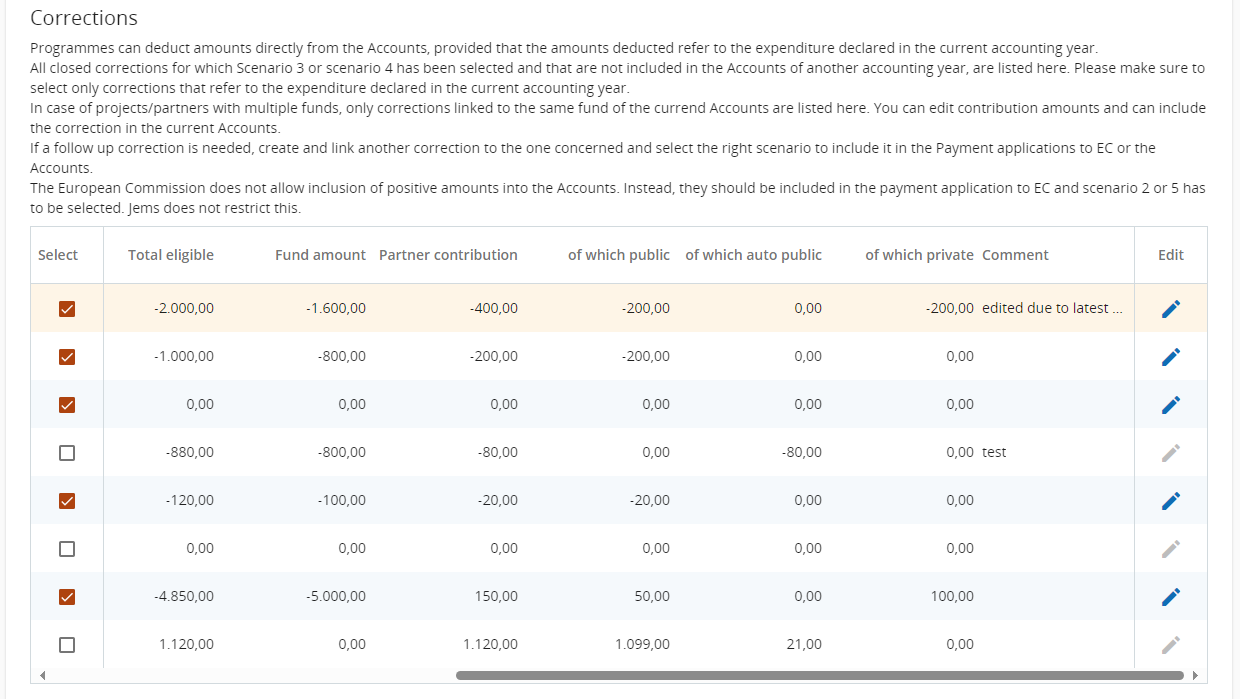
Task: Deselect the -4.850,00 correction checkbox
Action: (x=67, y=597)
